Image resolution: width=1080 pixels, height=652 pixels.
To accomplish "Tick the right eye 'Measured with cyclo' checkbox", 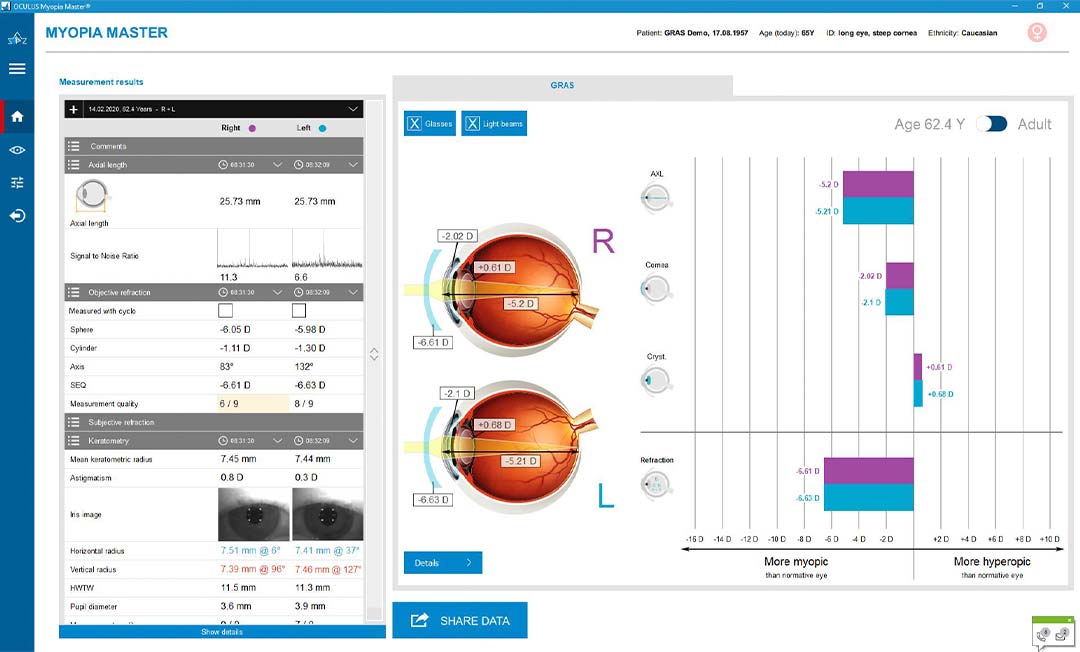I will coord(225,311).
